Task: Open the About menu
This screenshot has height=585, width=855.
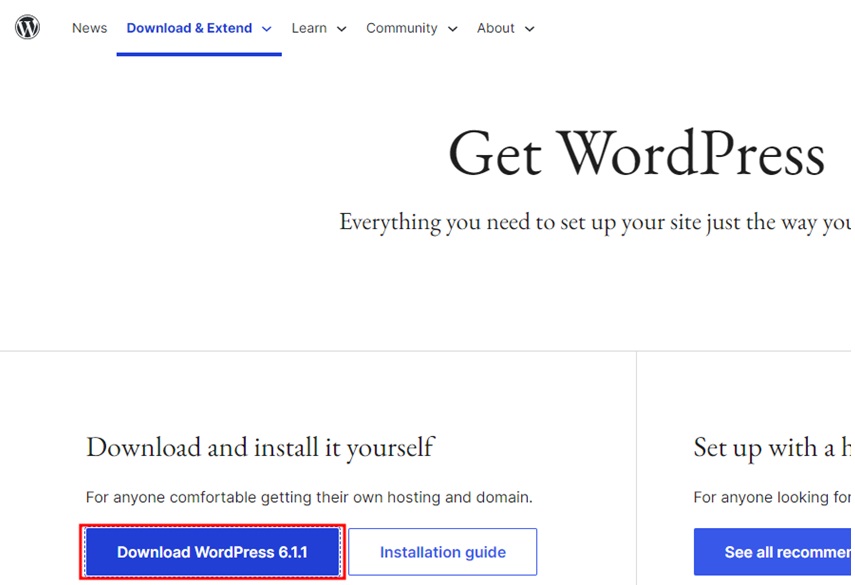Action: click(x=496, y=28)
